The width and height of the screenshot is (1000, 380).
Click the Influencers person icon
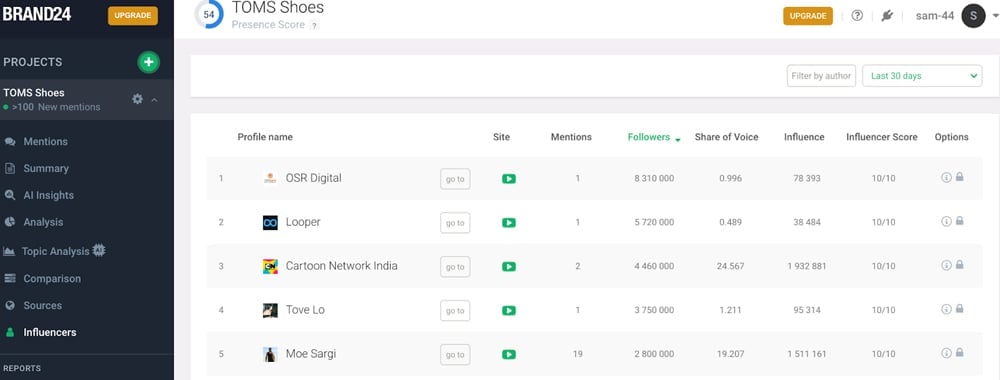pyautogui.click(x=10, y=332)
